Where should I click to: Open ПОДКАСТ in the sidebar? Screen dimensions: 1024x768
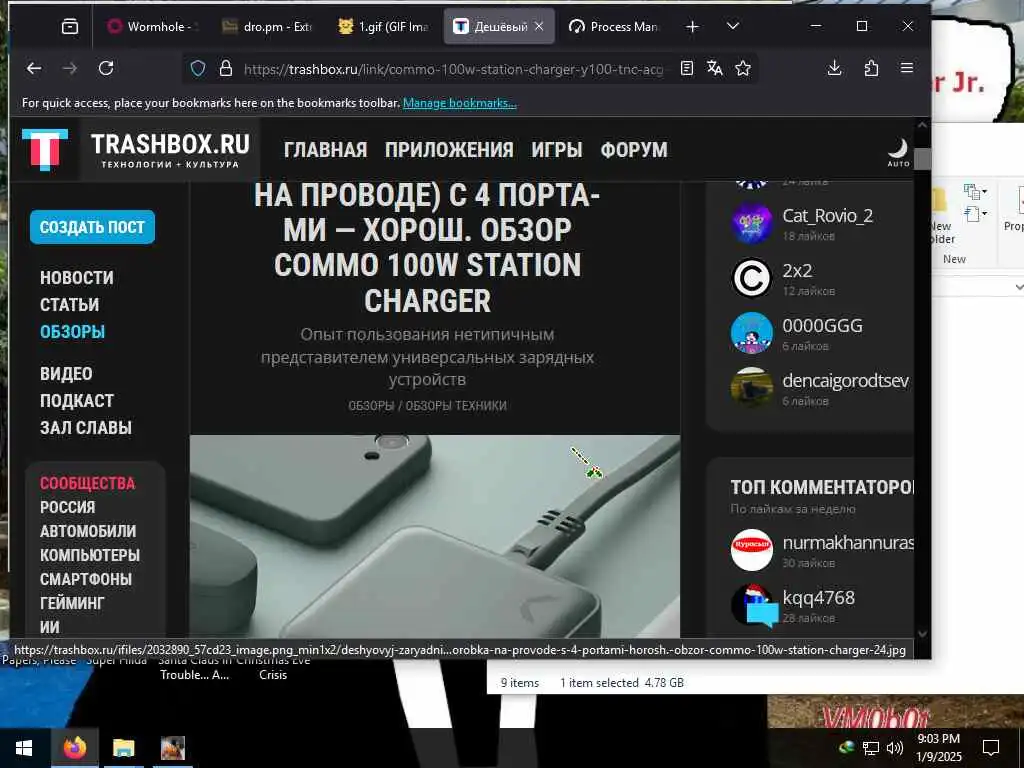coord(76,400)
